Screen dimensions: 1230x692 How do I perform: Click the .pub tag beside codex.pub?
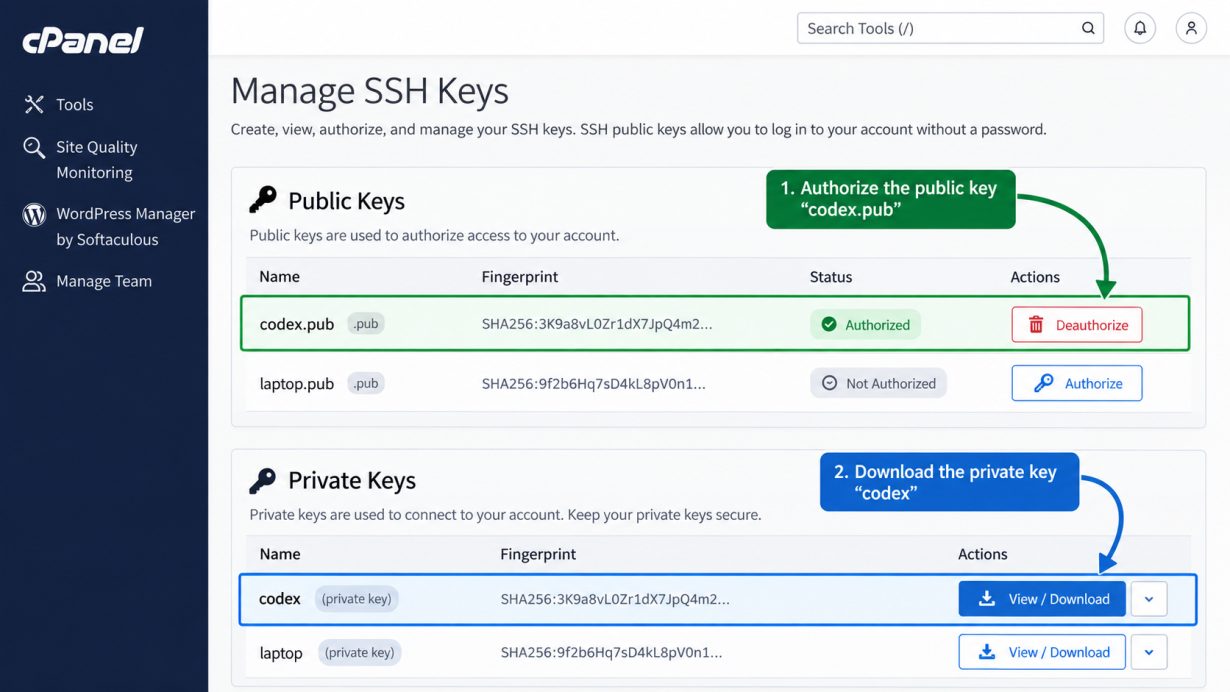pyautogui.click(x=366, y=324)
